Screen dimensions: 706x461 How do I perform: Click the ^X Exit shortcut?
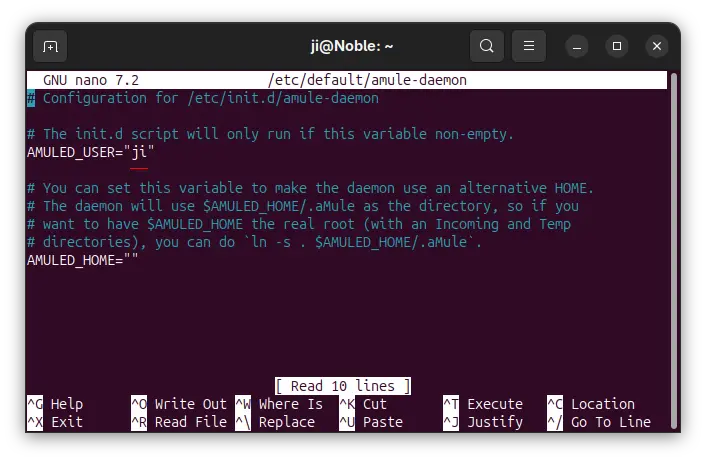click(x=55, y=422)
